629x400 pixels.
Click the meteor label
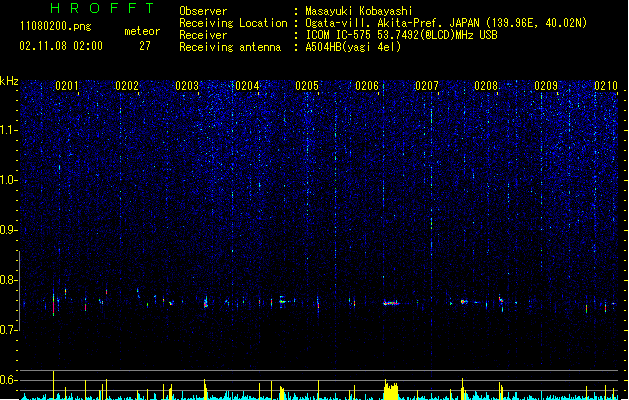(142, 31)
